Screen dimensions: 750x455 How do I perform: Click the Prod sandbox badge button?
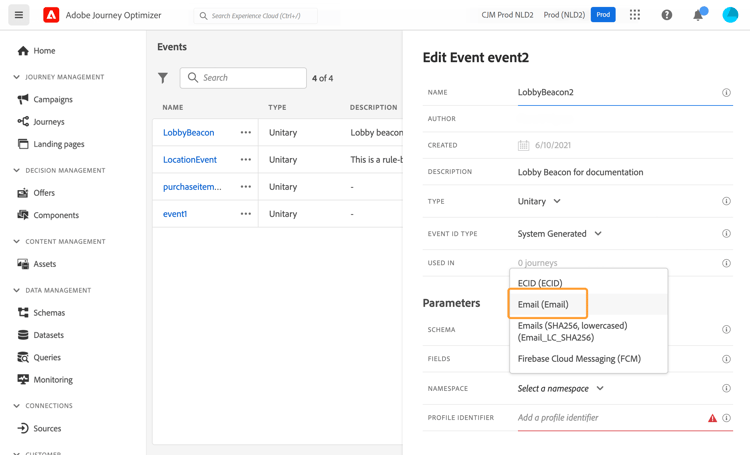coord(603,15)
